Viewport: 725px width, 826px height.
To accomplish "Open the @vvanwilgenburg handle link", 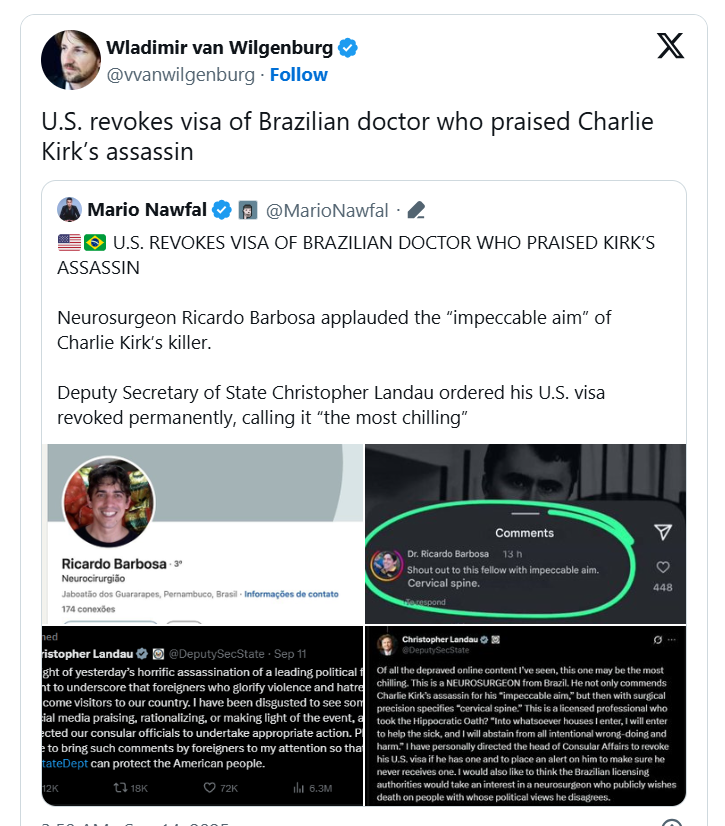I will (181, 75).
